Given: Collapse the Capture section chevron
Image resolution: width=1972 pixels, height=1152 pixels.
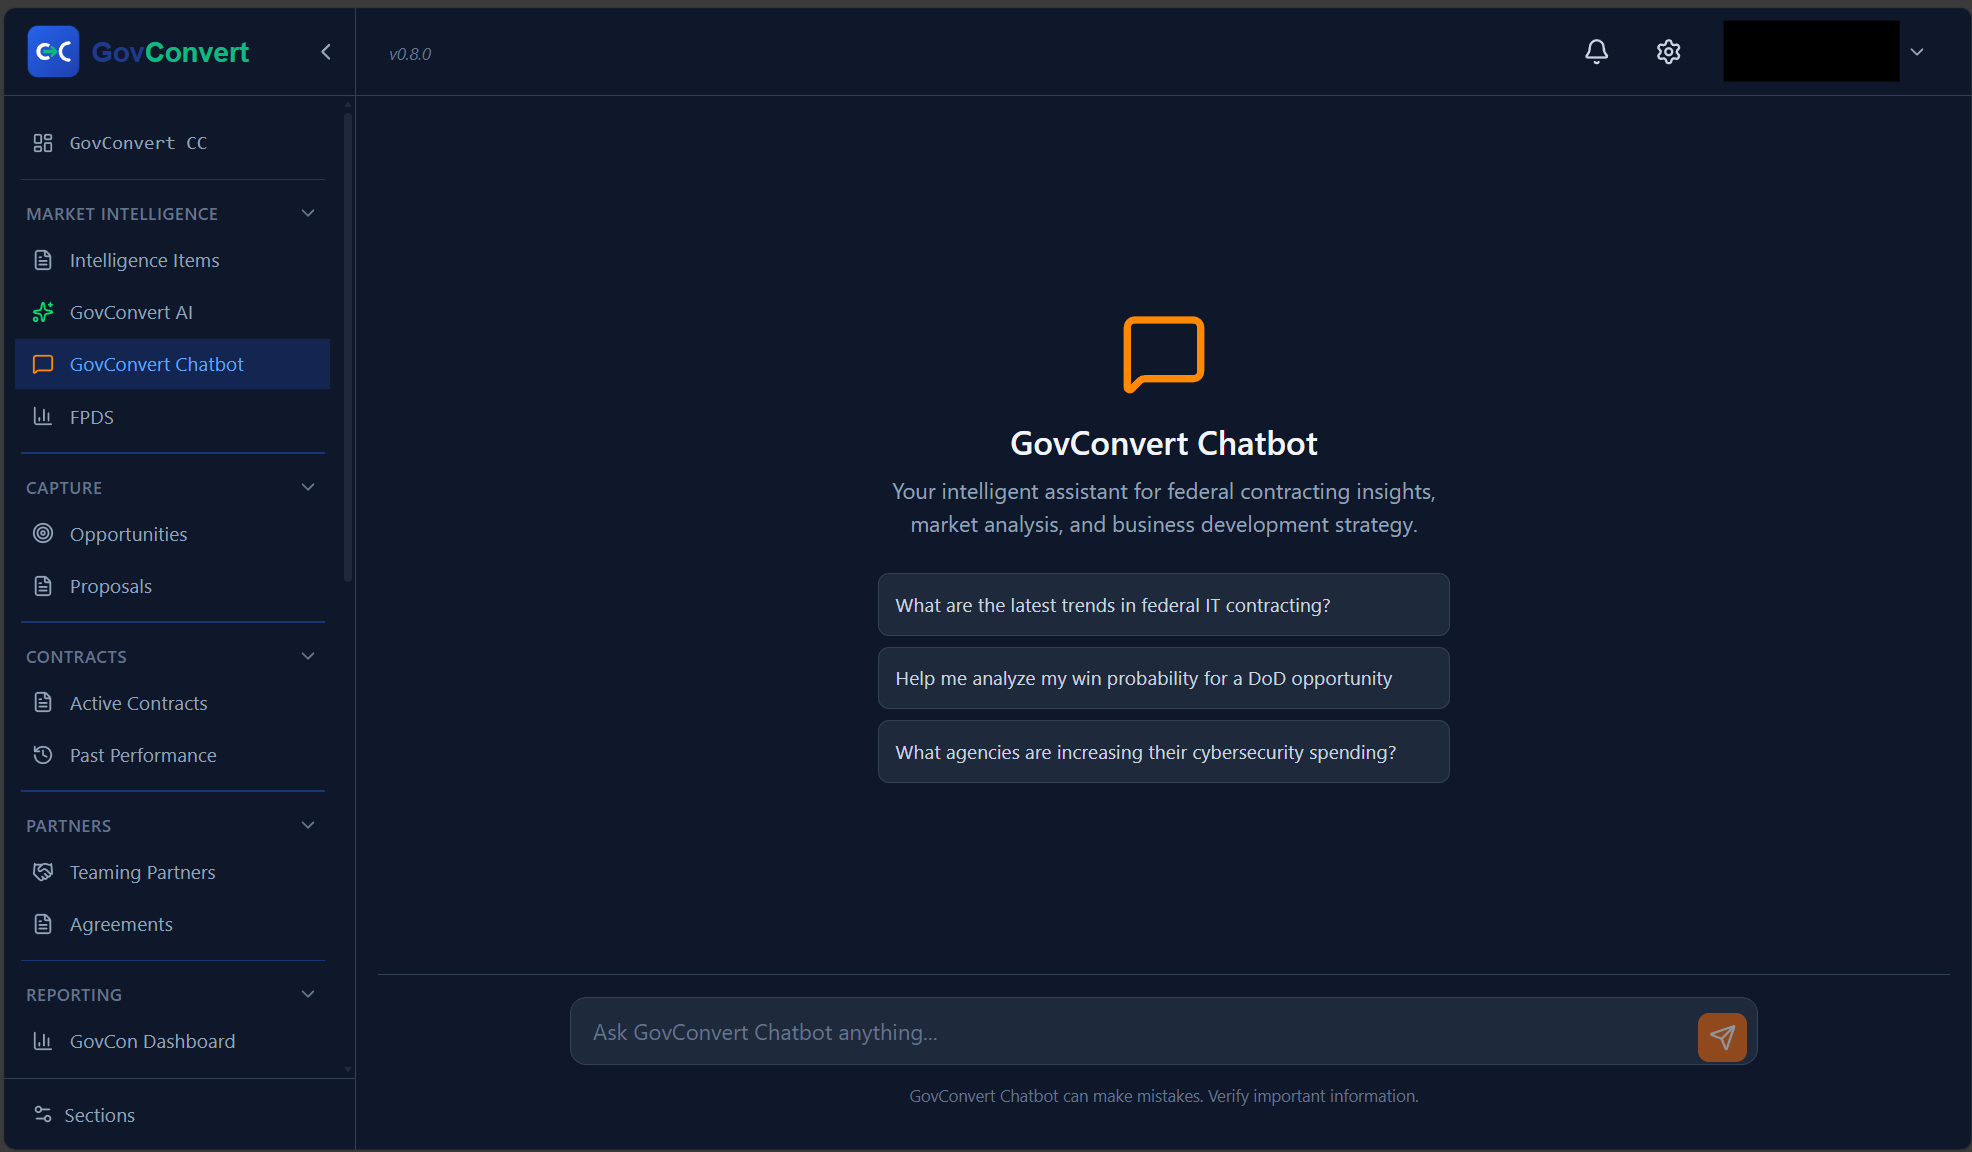Looking at the screenshot, I should coord(308,487).
